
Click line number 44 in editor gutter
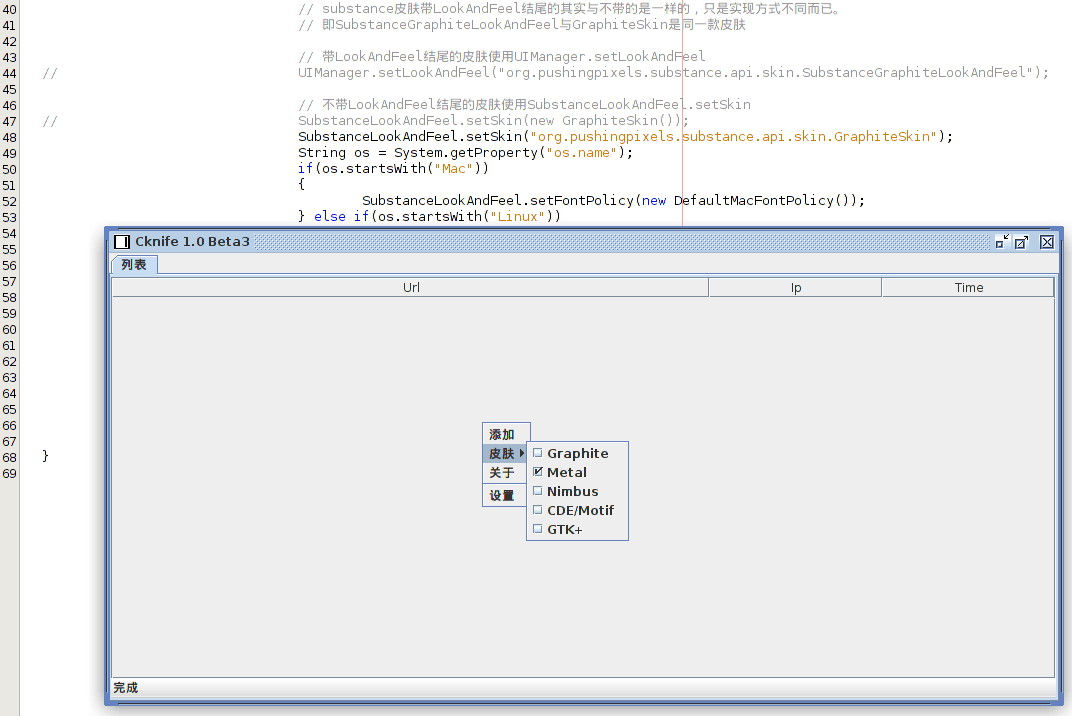[x=9, y=73]
